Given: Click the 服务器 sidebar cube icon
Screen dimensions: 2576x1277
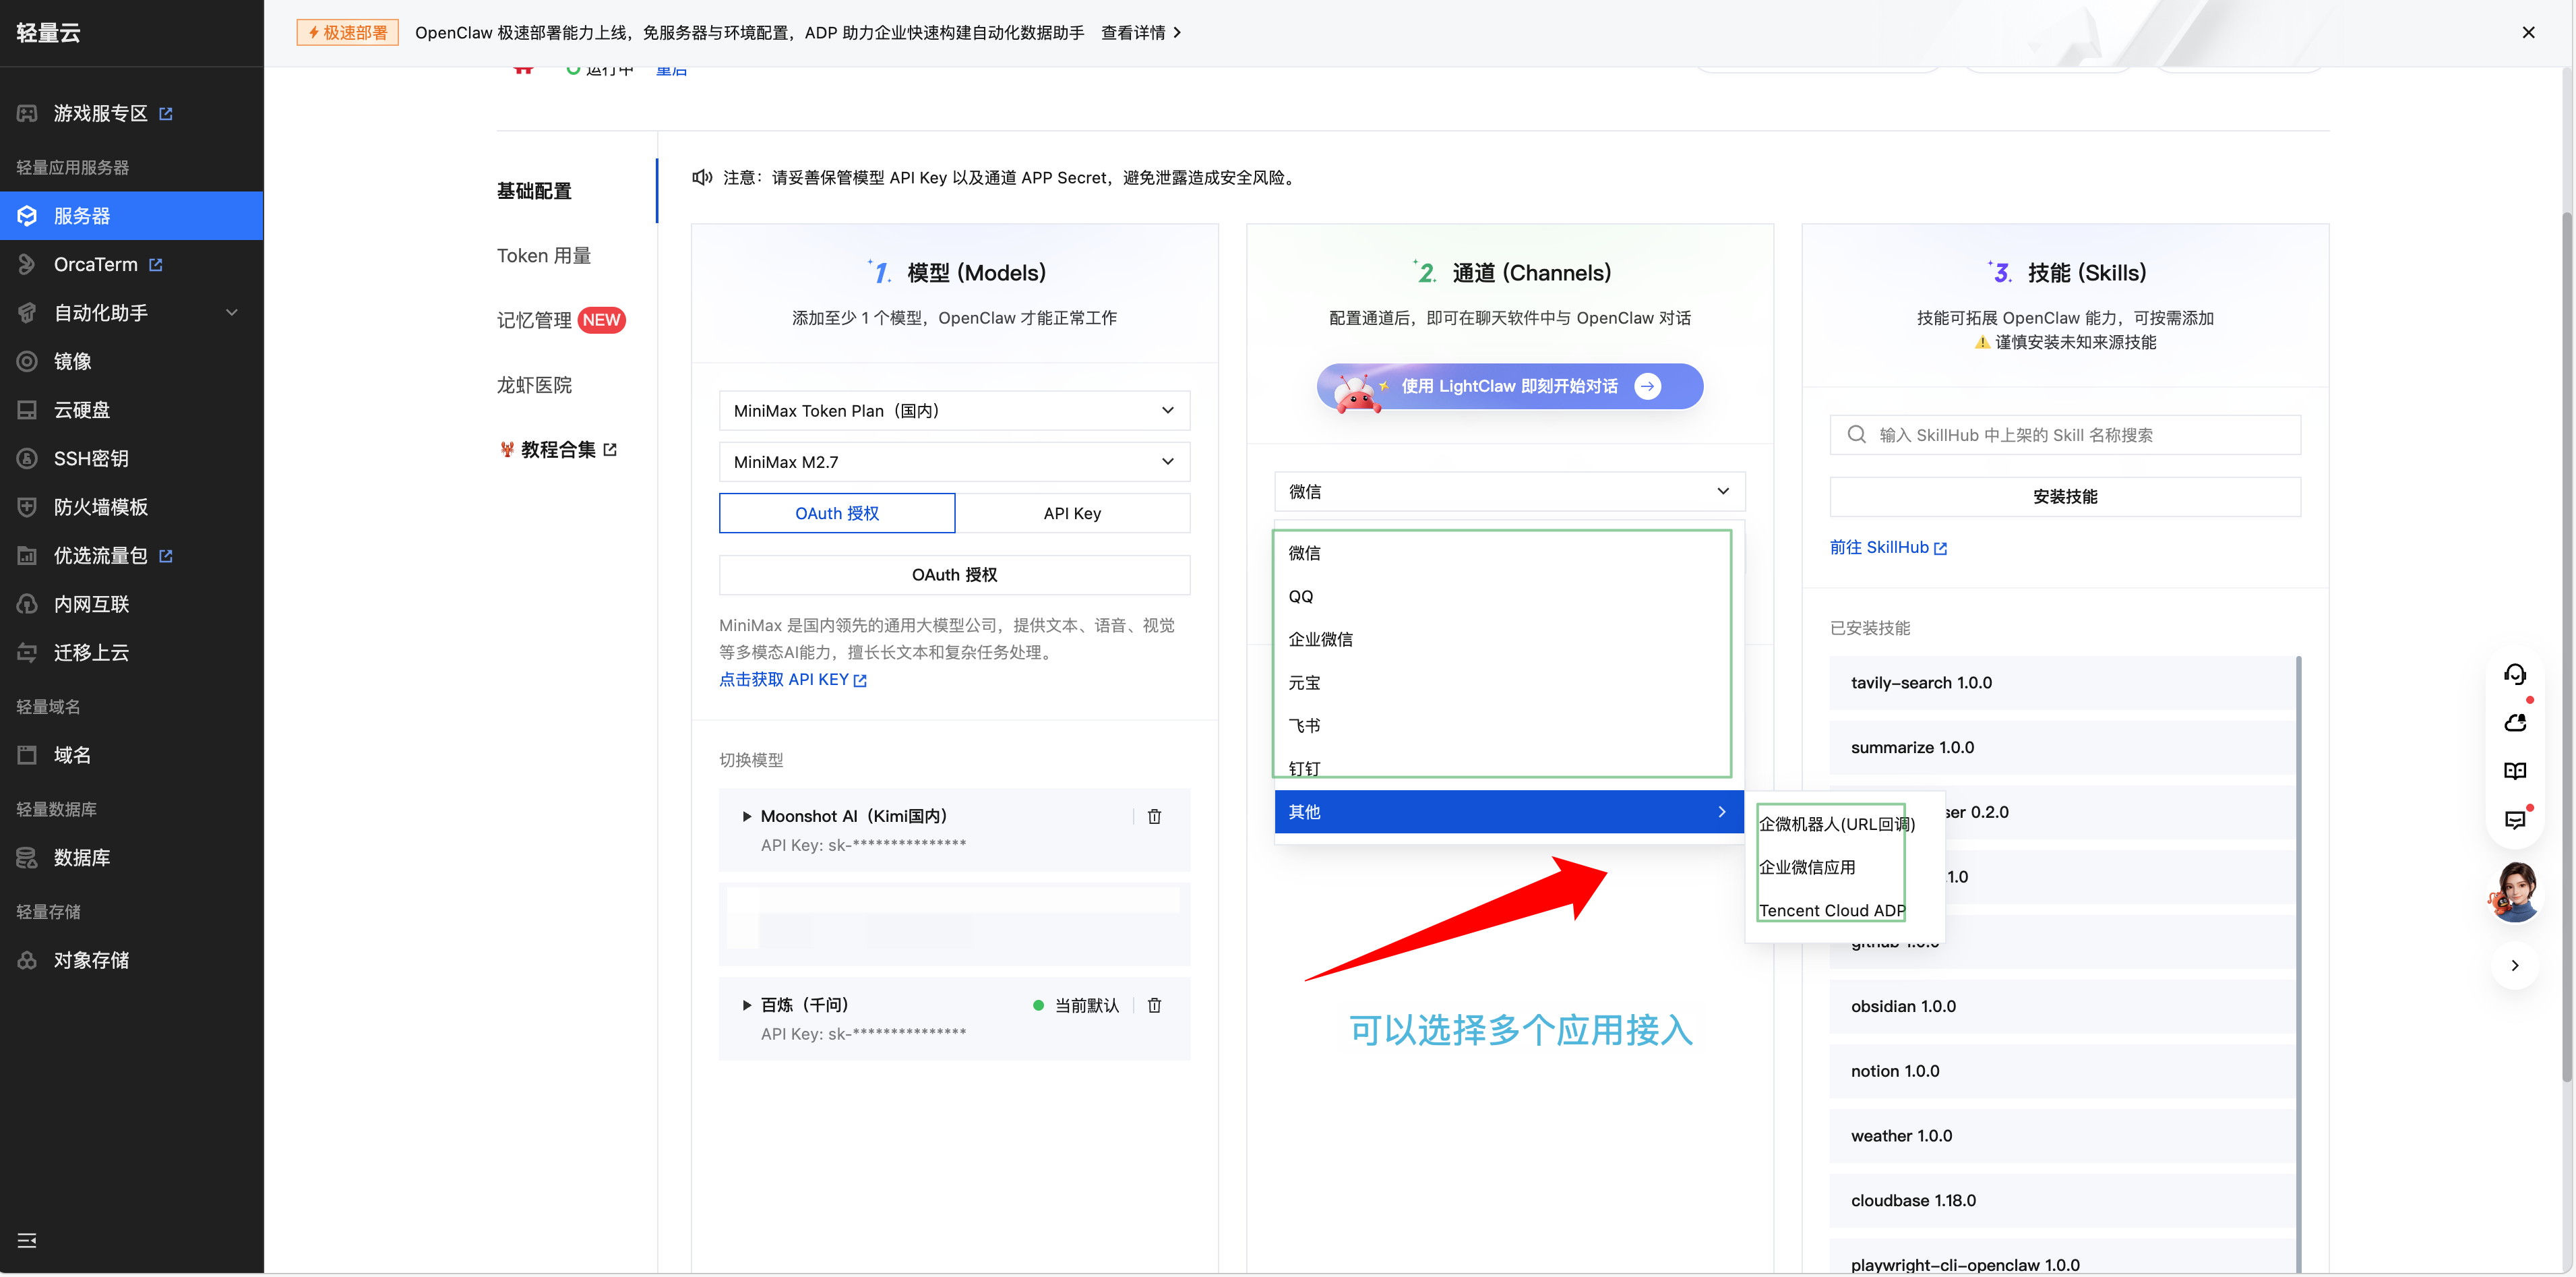Looking at the screenshot, I should 27,216.
